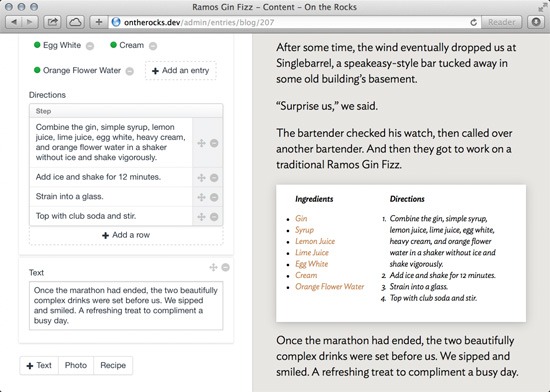Add a new Text block

pos(39,366)
